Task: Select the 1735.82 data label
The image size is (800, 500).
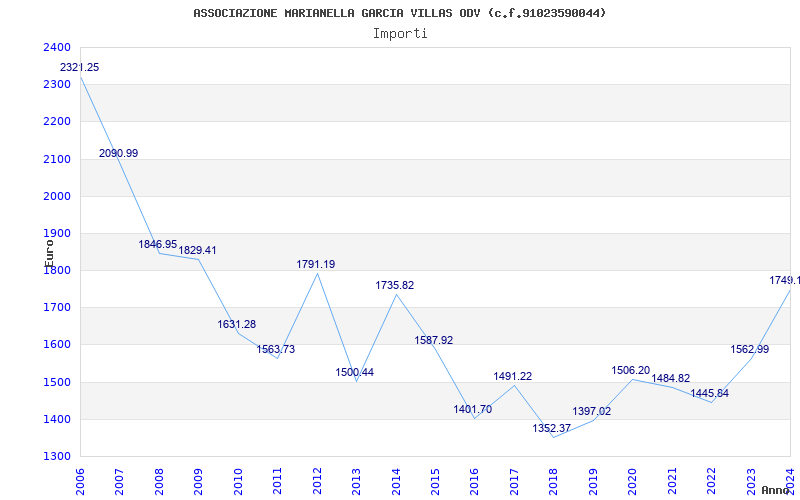Action: [395, 286]
